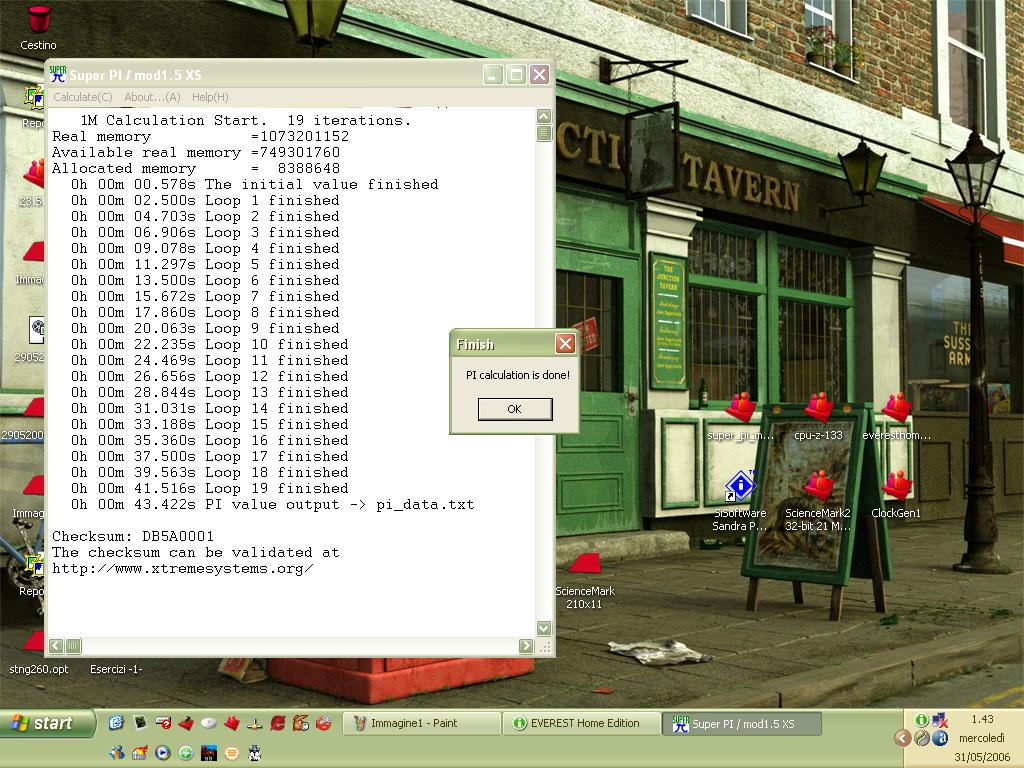The height and width of the screenshot is (768, 1024).
Task: Click the red e browser quick launch icon
Action: (x=278, y=722)
